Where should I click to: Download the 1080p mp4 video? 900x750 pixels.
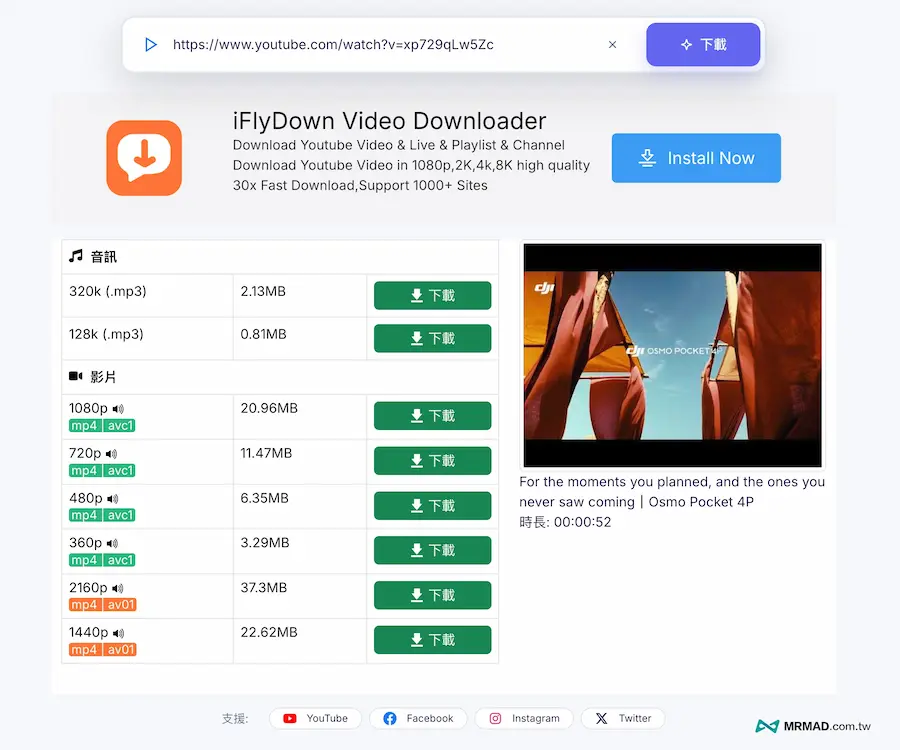click(432, 415)
